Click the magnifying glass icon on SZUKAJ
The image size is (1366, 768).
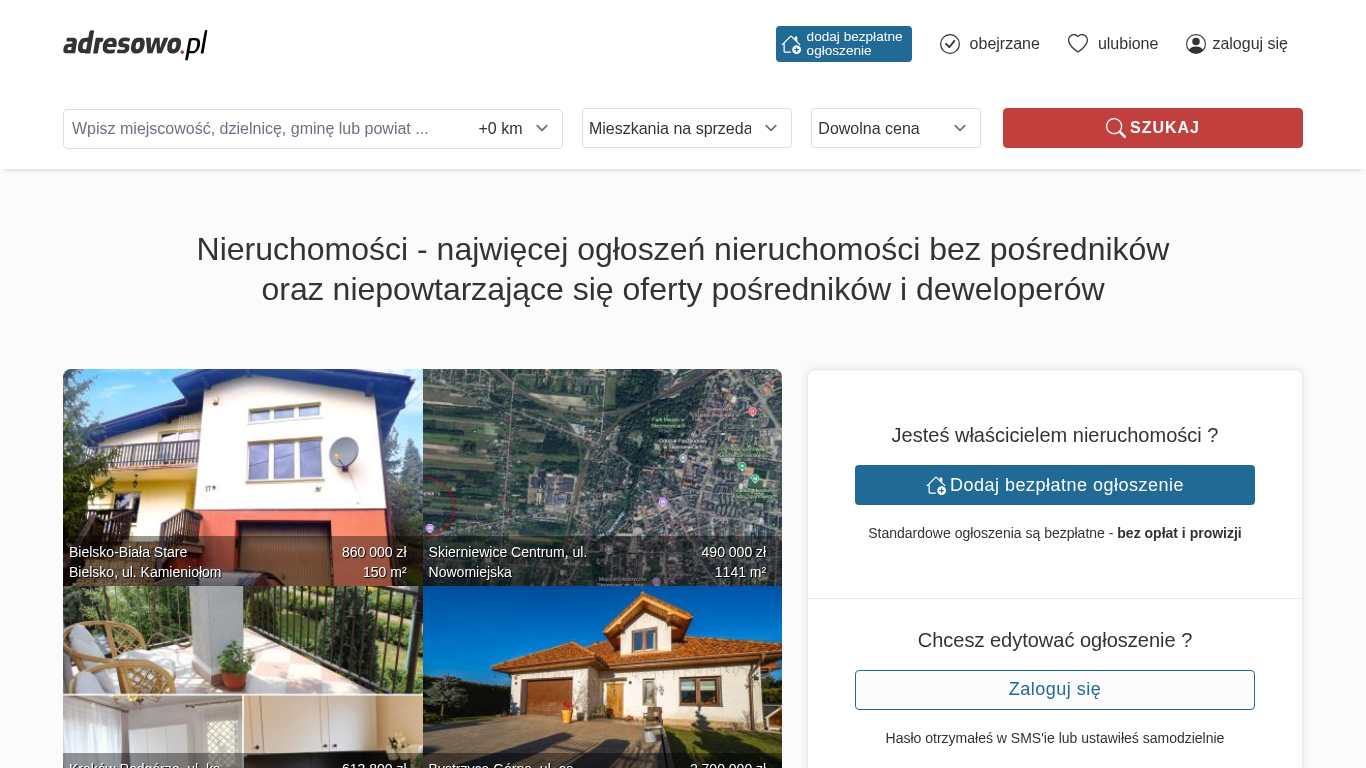pyautogui.click(x=1115, y=128)
